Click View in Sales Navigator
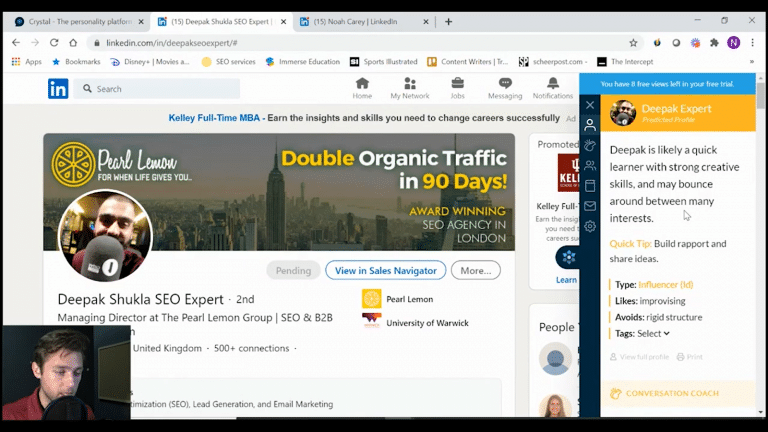Viewport: 768px width, 432px height. pos(385,270)
